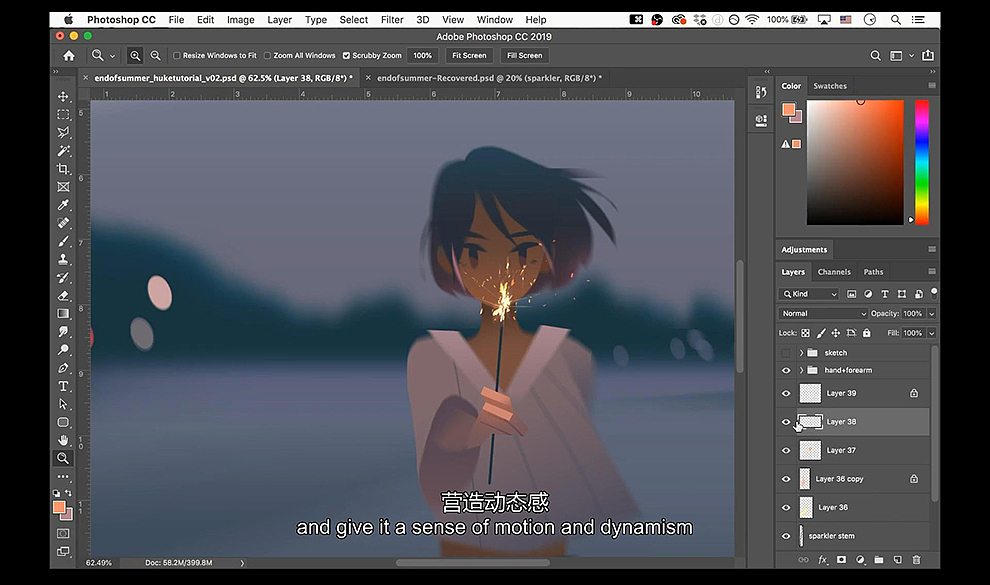
Task: Show the sketch group layer
Action: click(785, 353)
